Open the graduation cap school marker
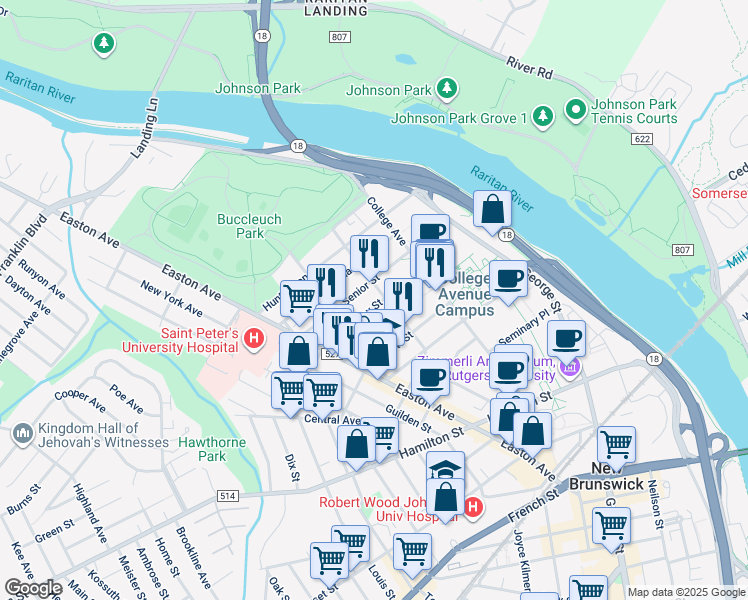 coord(445,466)
